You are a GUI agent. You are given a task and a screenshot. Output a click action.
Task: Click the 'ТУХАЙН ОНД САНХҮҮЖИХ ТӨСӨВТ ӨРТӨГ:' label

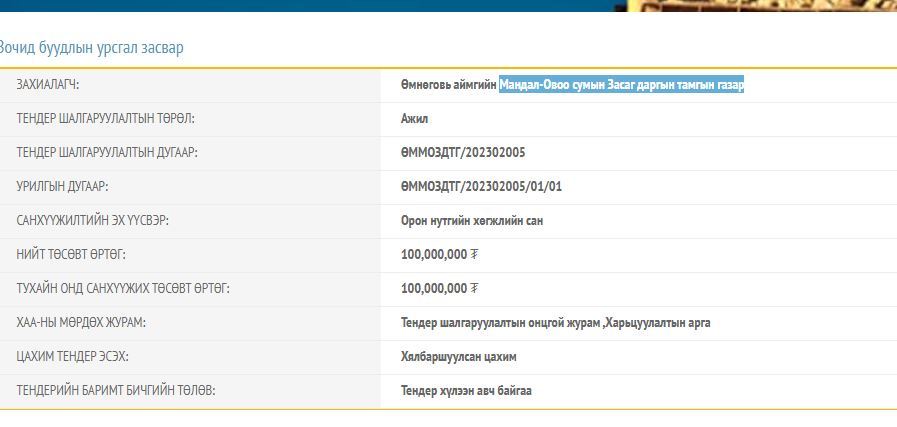point(123,289)
